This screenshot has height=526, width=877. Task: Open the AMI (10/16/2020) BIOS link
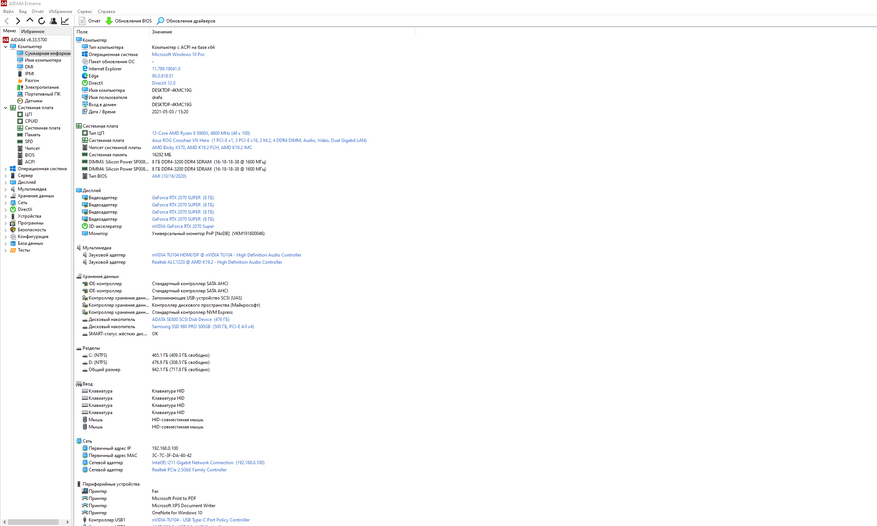pyautogui.click(x=169, y=176)
